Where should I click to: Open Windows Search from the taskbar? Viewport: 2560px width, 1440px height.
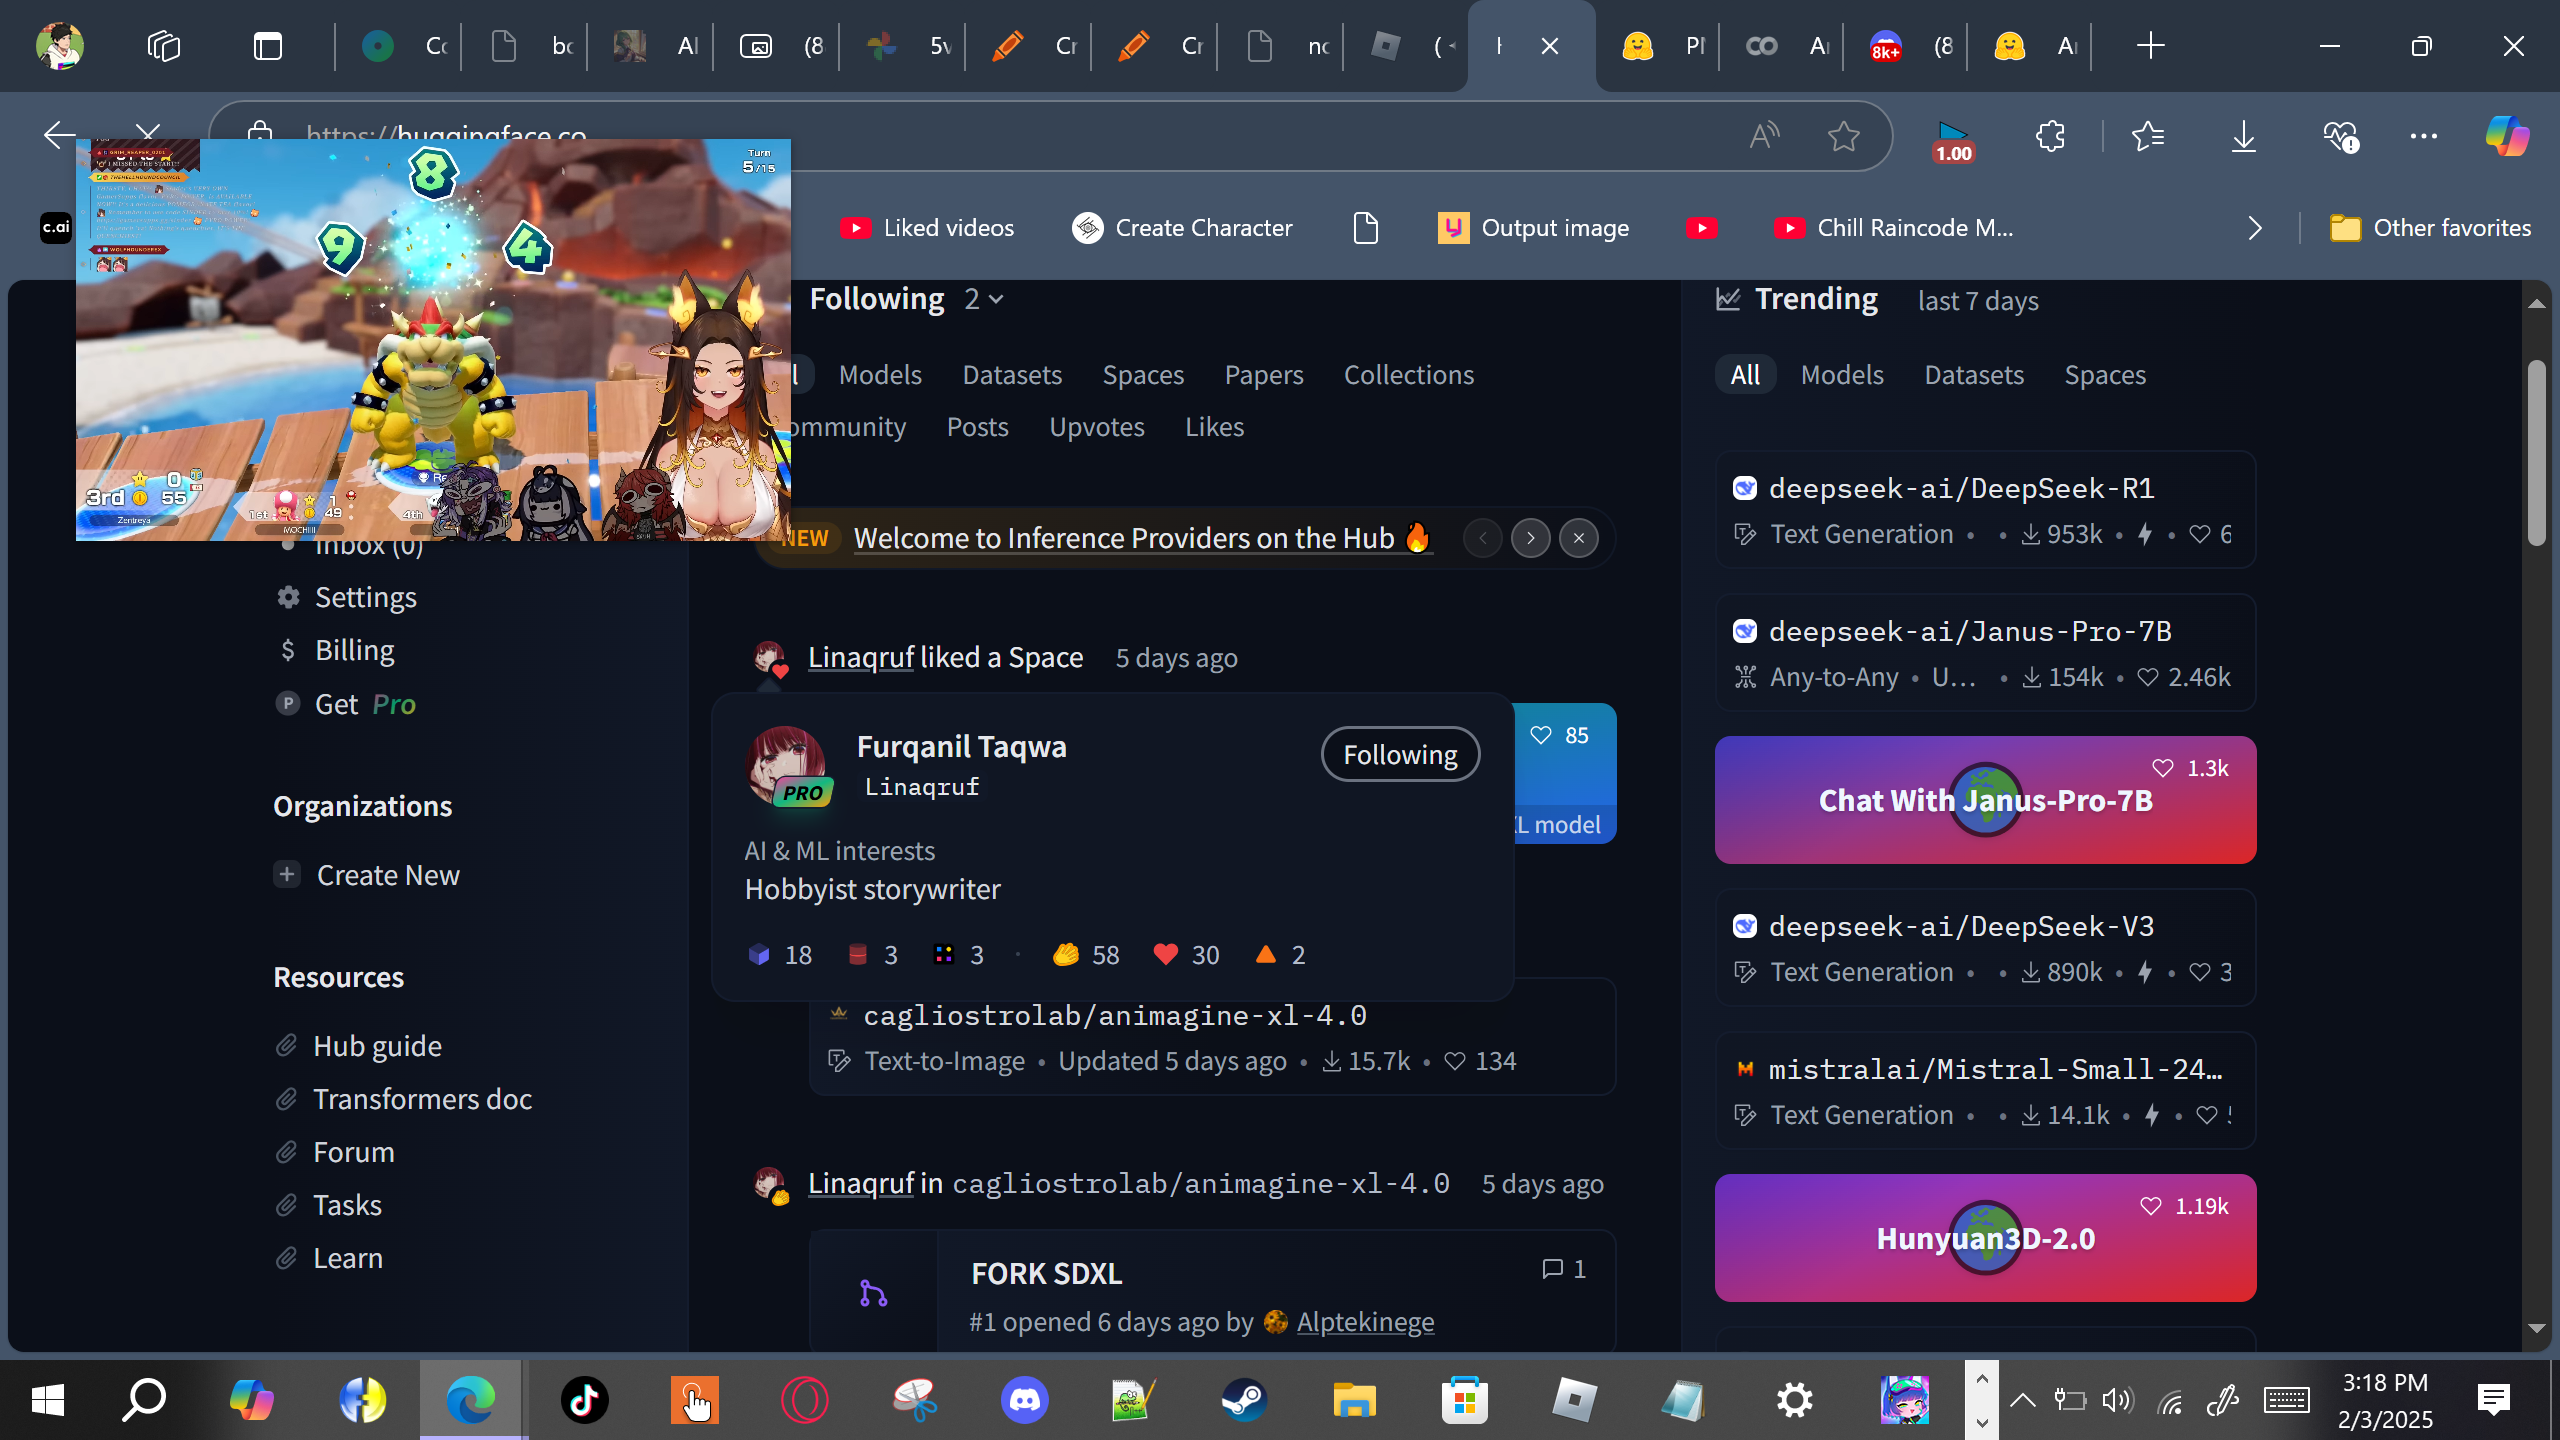click(144, 1400)
